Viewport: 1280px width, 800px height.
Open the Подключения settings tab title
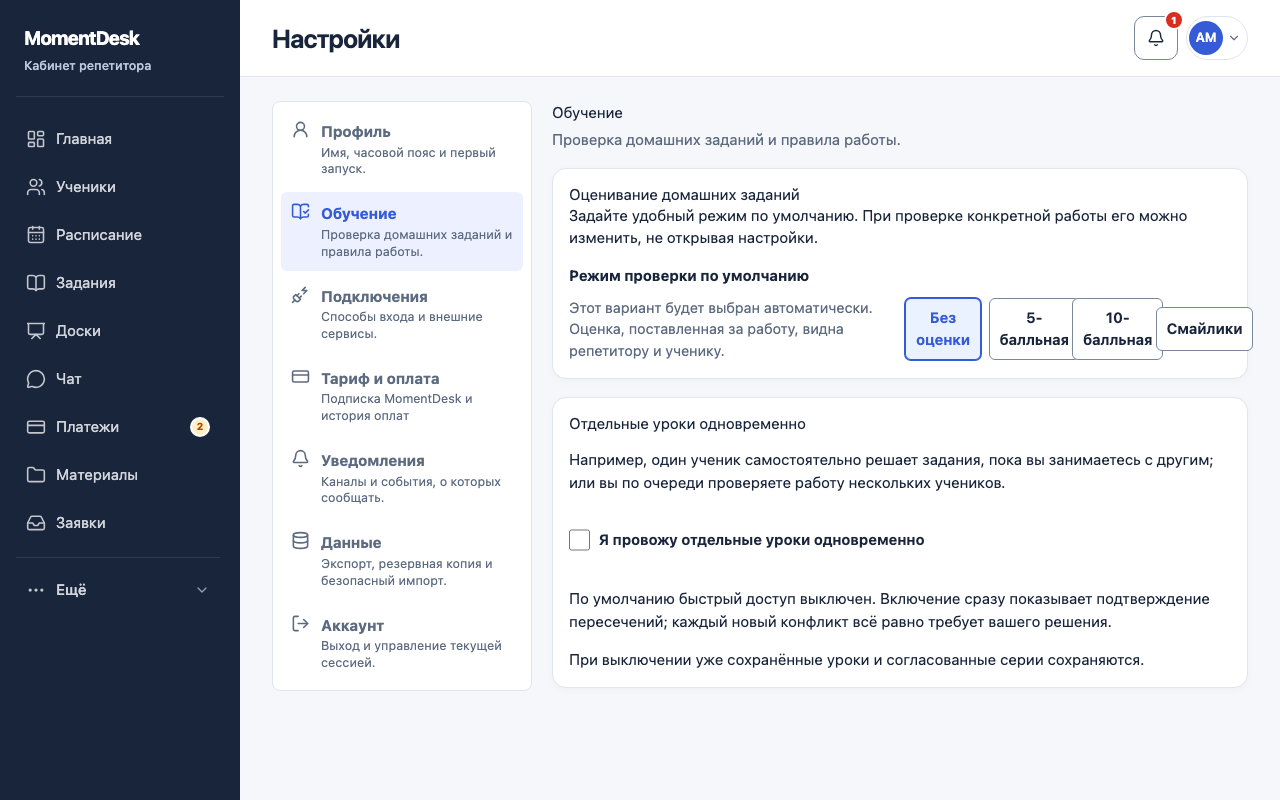point(374,297)
